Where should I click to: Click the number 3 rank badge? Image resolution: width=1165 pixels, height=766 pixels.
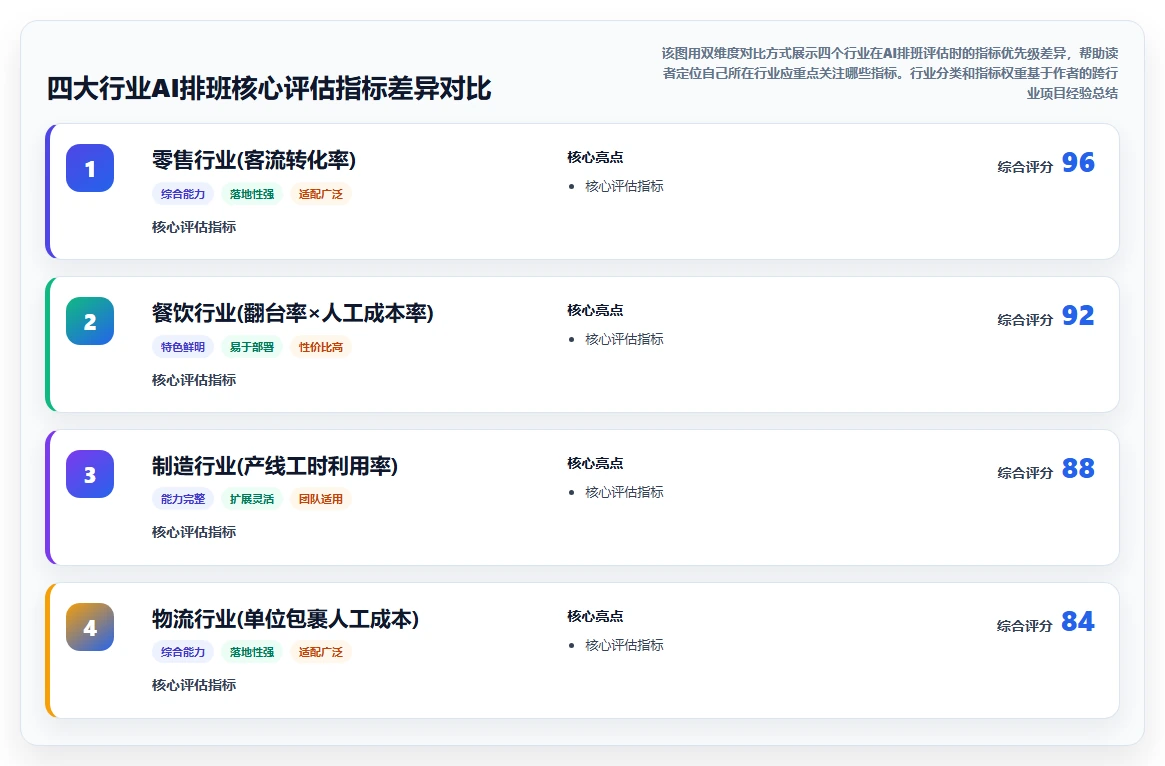coord(90,474)
